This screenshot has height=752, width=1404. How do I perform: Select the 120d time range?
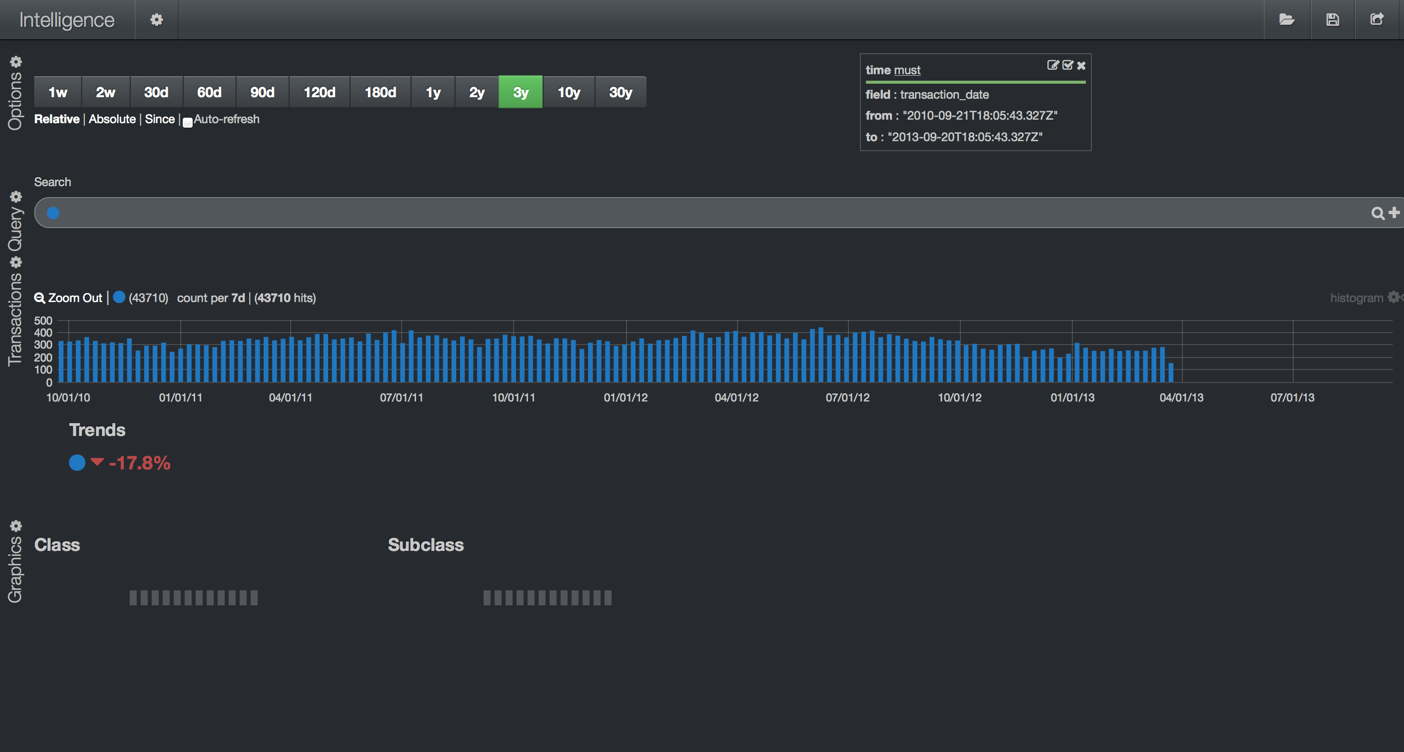[x=319, y=92]
